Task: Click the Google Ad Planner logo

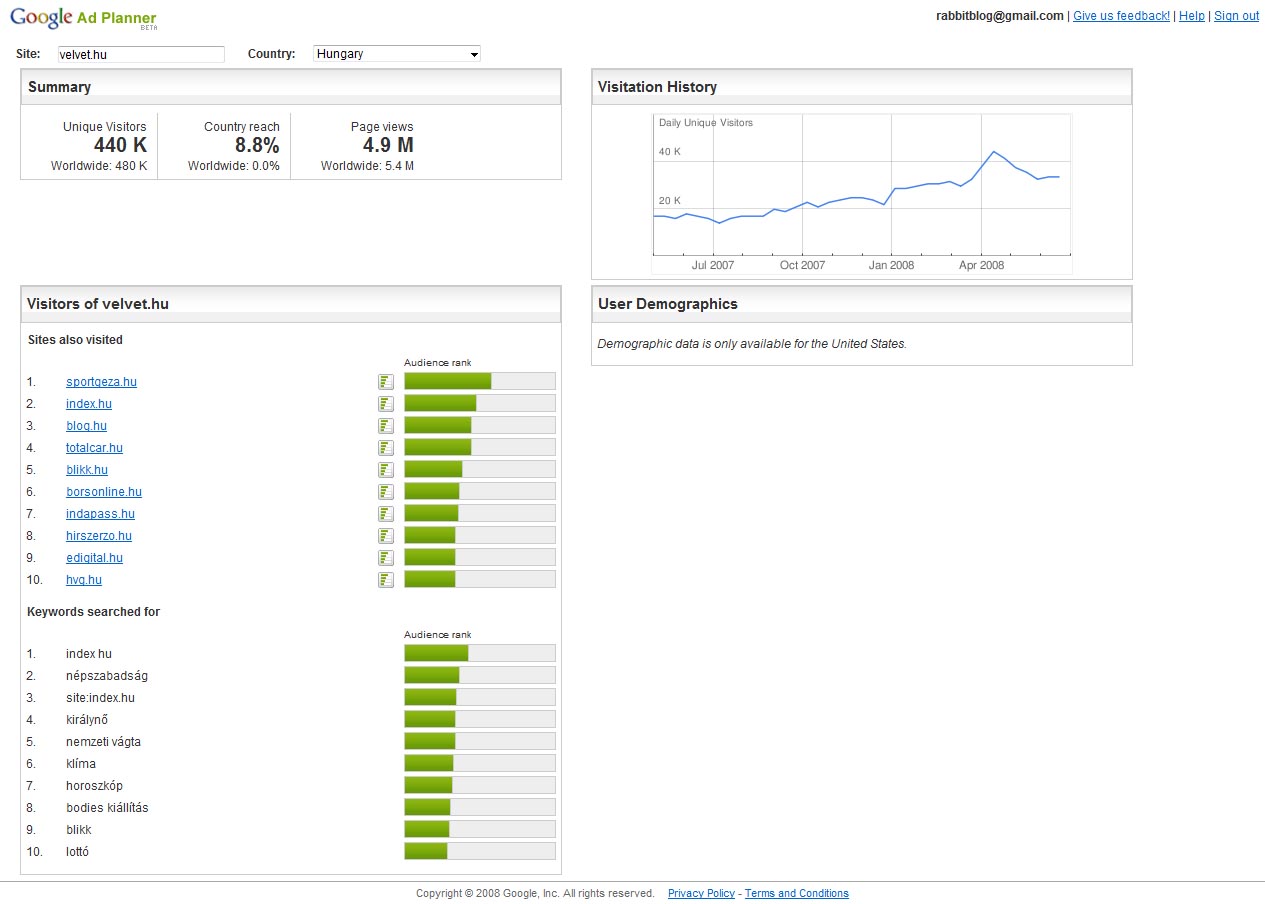Action: pos(83,18)
